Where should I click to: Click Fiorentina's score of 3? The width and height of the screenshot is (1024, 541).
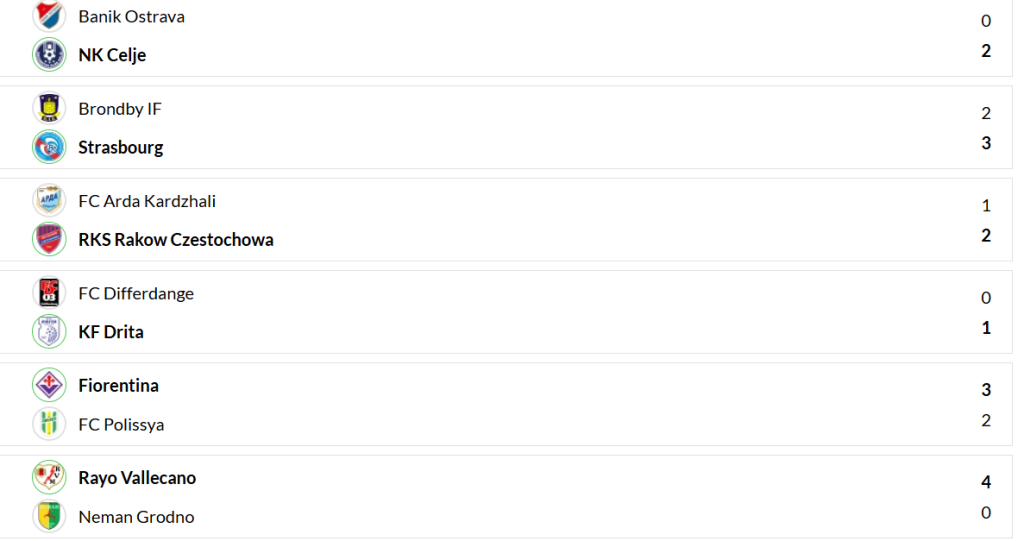coord(986,390)
